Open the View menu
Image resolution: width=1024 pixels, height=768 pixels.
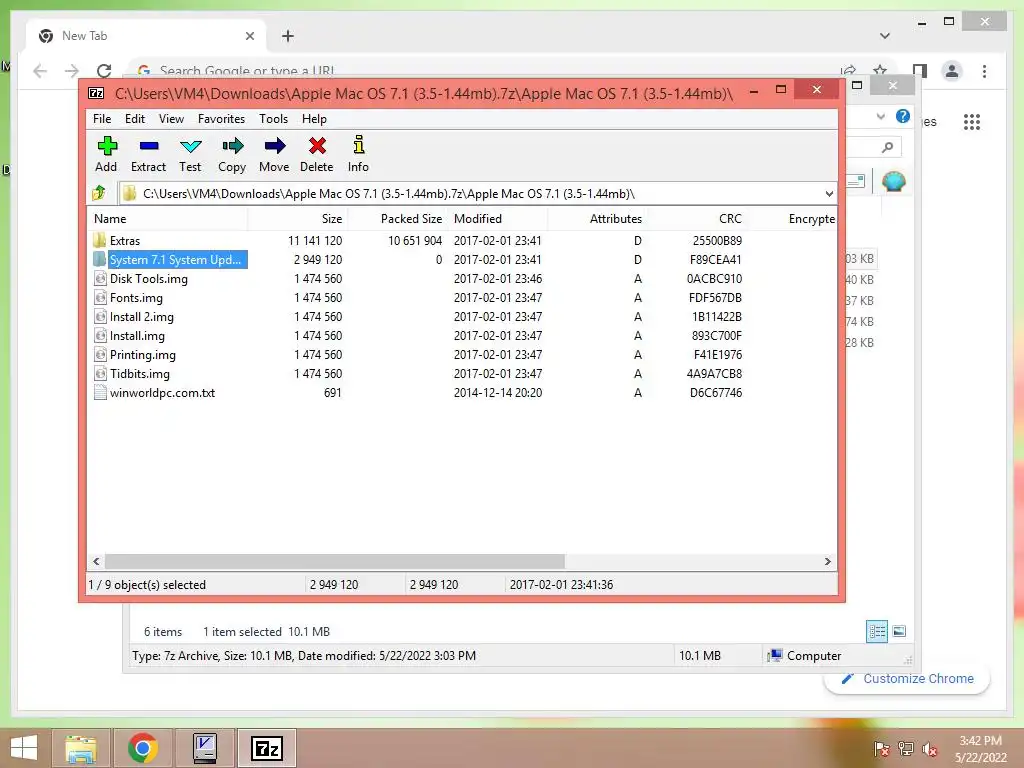pyautogui.click(x=171, y=119)
